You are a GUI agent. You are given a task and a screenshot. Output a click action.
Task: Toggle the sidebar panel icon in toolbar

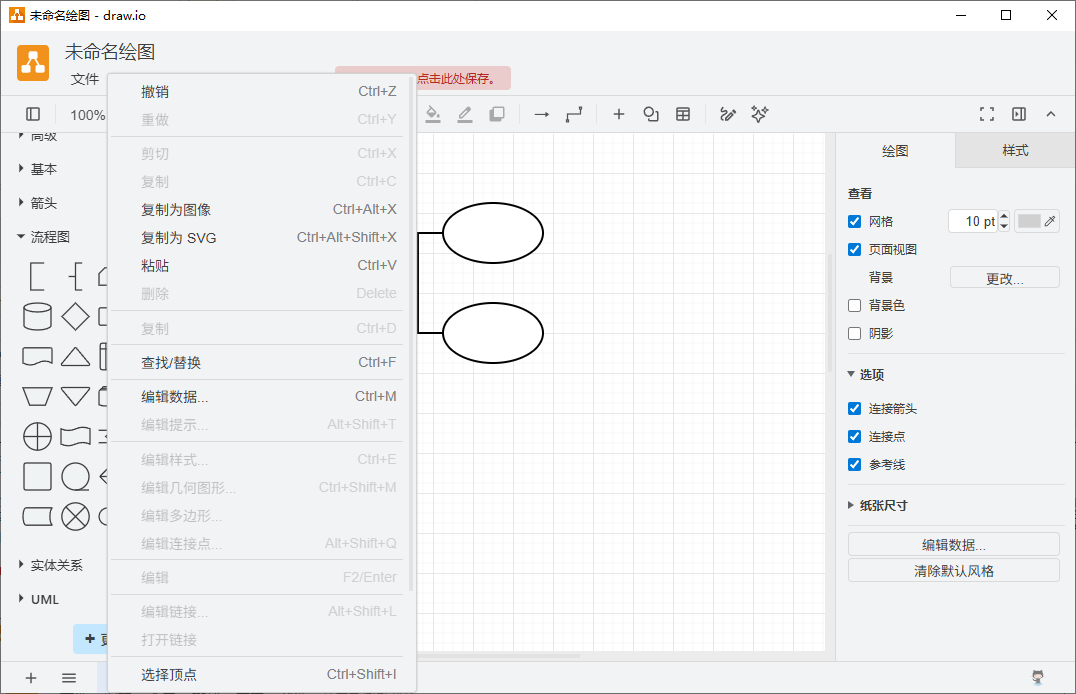pos(33,114)
